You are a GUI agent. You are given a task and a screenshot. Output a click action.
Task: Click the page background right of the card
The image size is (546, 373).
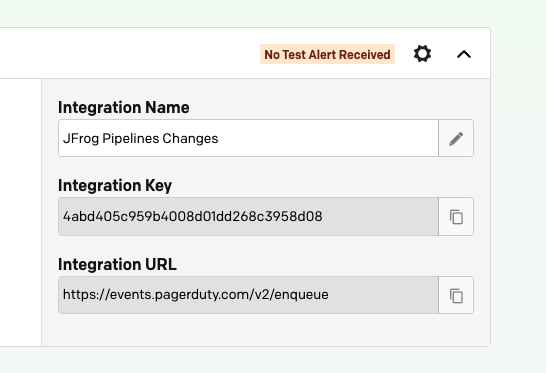pos(518,187)
